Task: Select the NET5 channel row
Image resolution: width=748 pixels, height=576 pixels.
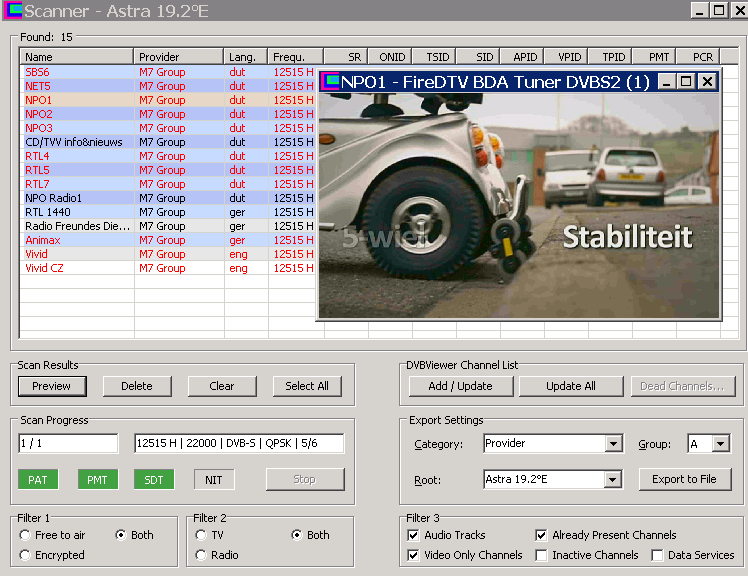Action: click(167, 86)
